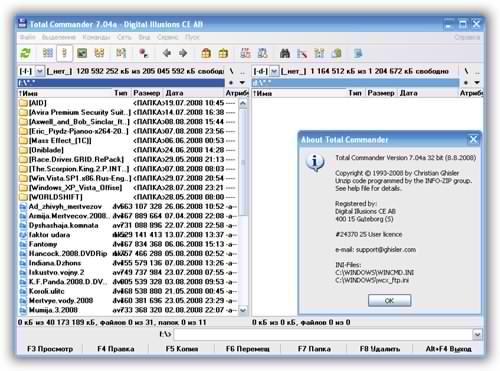Click the video file icon of Fantomy
The width and height of the screenshot is (500, 371).
(23, 244)
